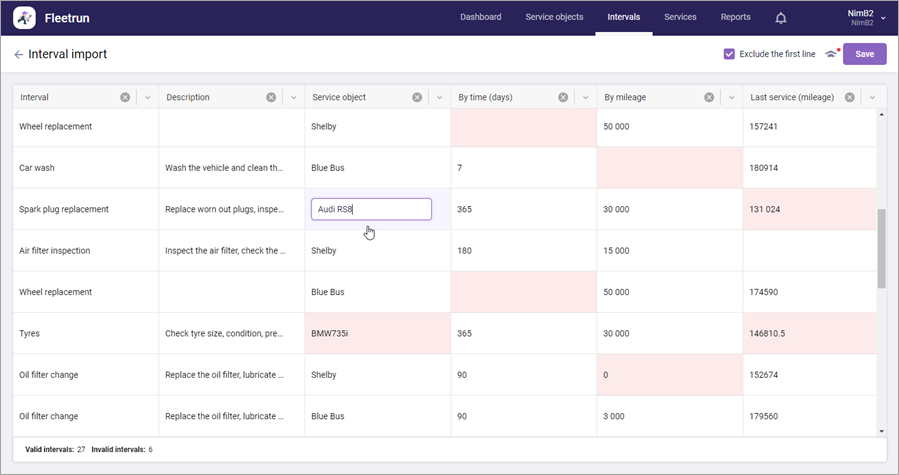Go back using the arrow beside Interval import

pos(18,55)
